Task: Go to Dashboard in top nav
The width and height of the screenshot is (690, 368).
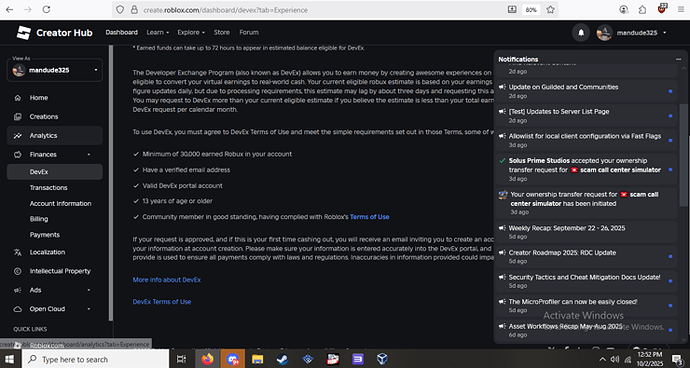Action: tap(121, 33)
